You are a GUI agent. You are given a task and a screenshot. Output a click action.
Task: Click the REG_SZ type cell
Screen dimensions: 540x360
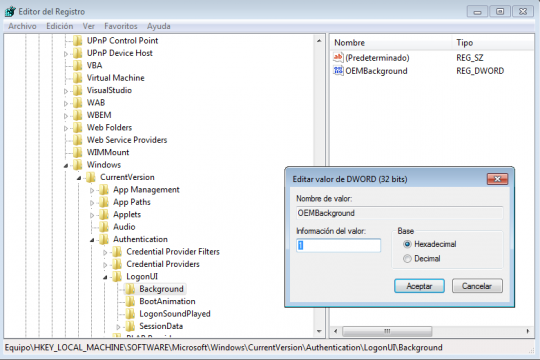[470, 58]
